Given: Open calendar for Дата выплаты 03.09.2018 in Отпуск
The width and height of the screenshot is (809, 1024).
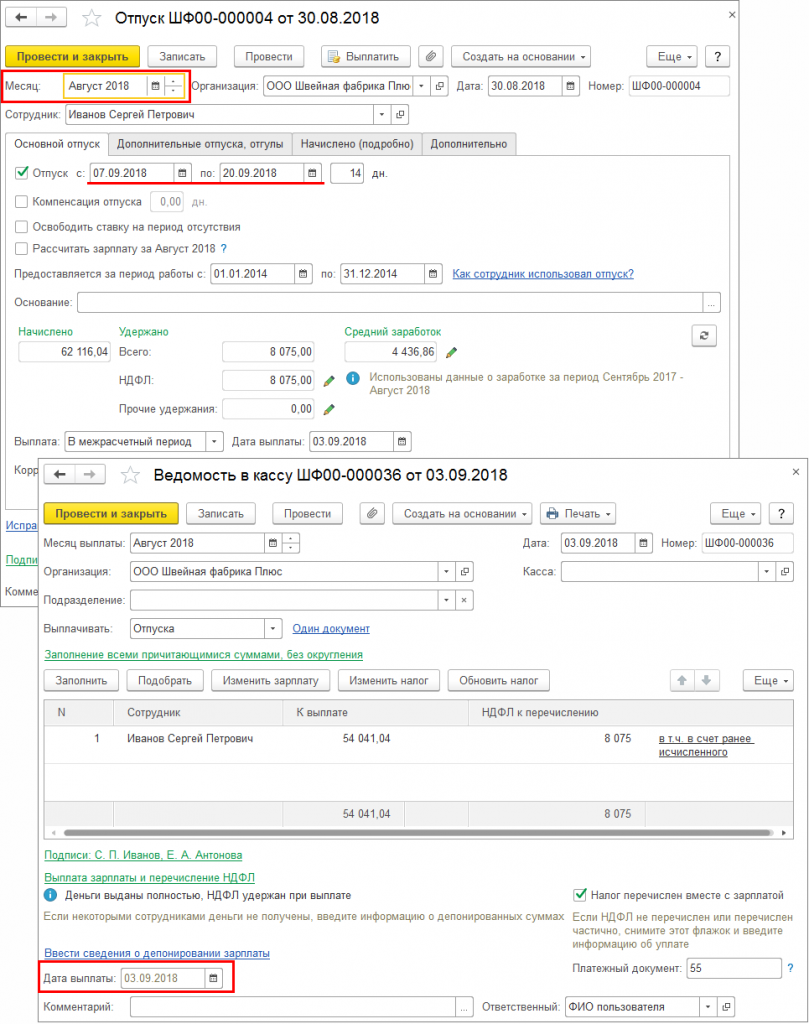Looking at the screenshot, I should click(402, 441).
